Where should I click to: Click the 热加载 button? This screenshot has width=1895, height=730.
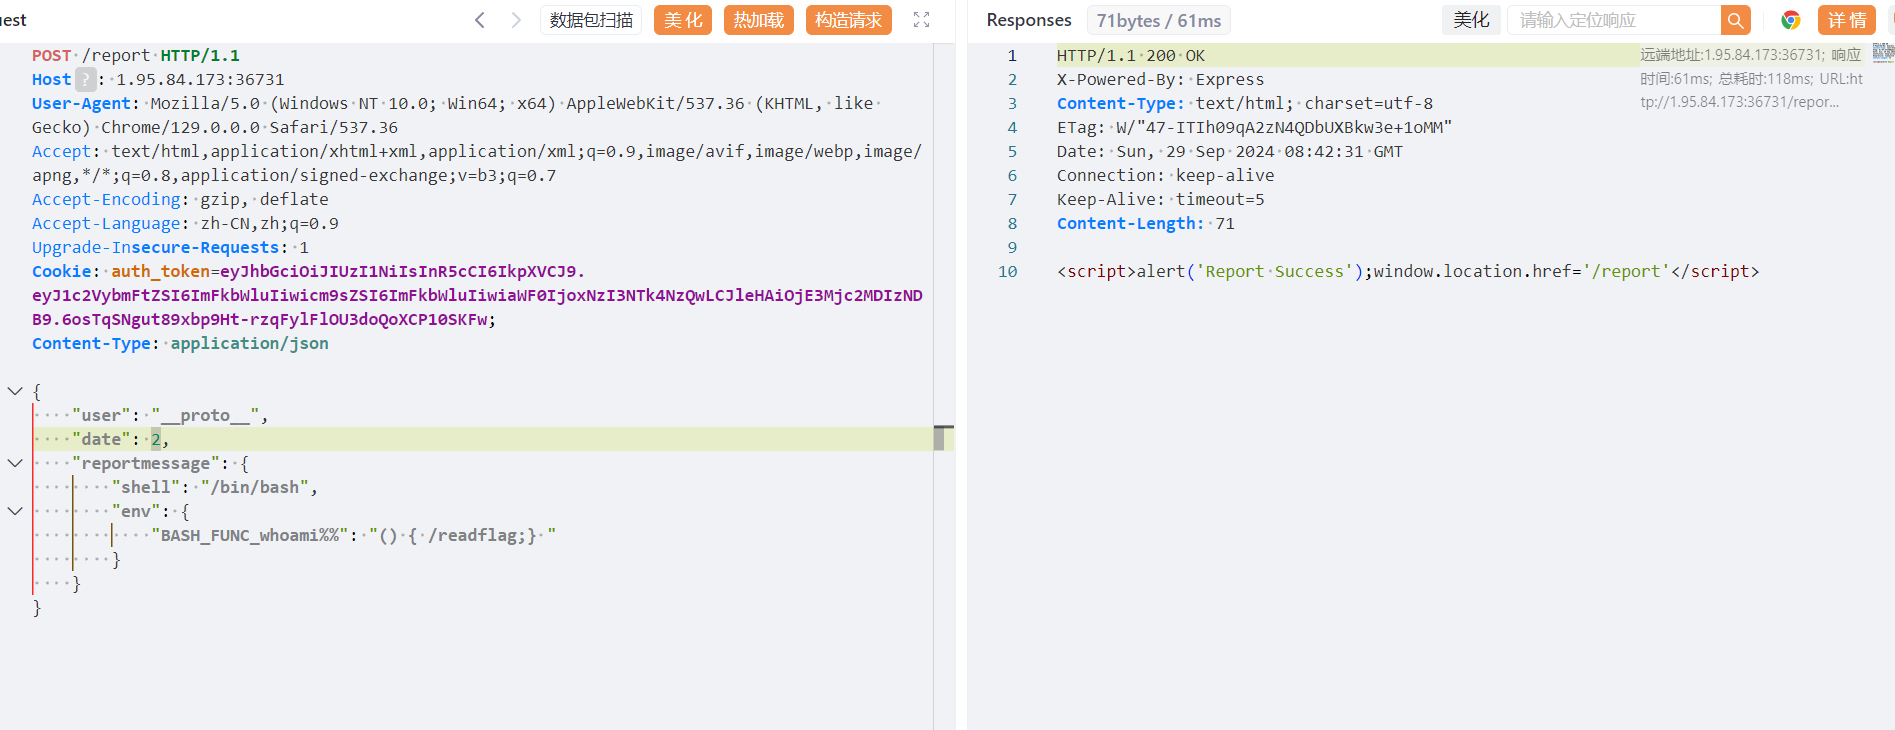[759, 20]
